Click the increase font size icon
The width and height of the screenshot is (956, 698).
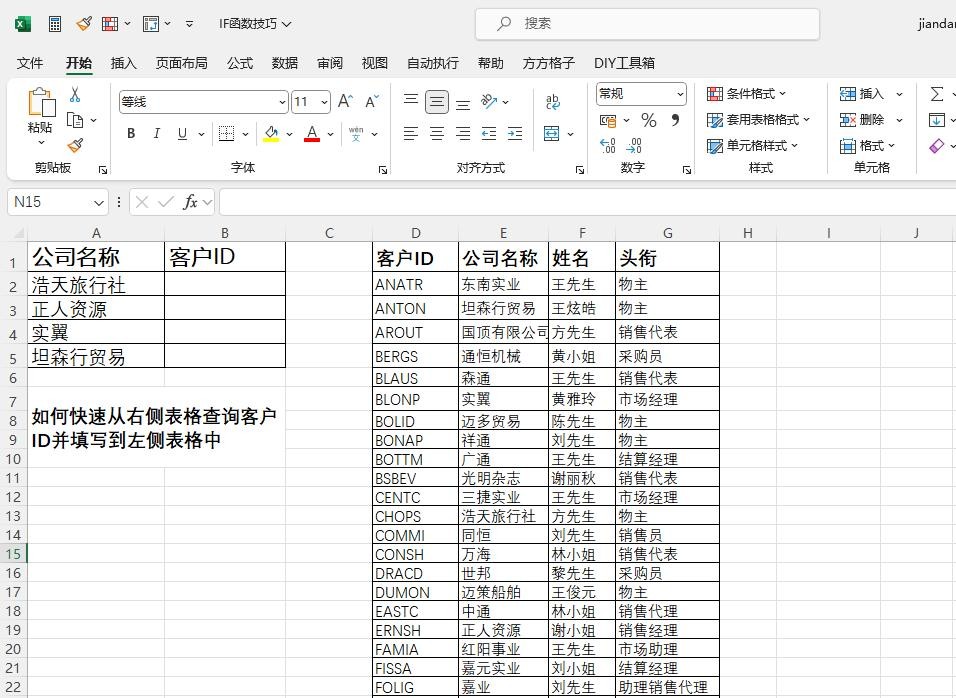pos(345,102)
